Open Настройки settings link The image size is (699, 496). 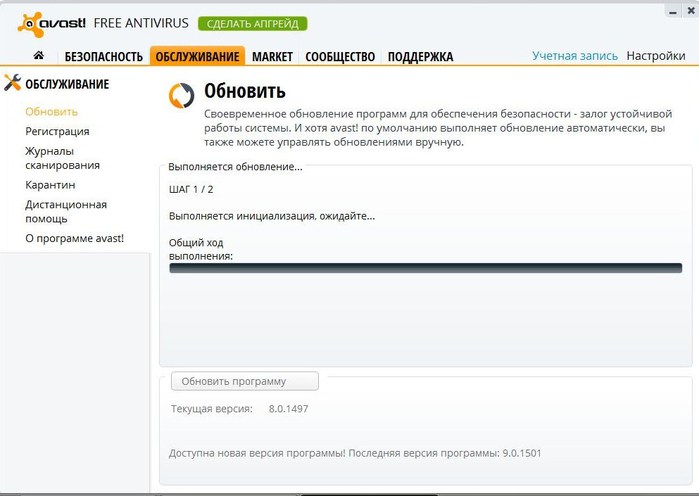coord(656,56)
